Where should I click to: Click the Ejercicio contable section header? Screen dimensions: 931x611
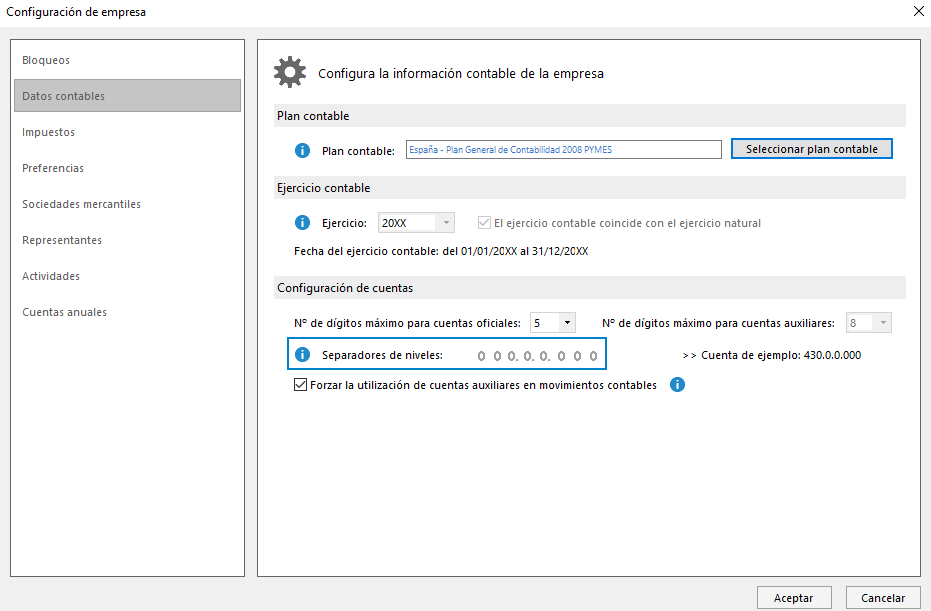click(x=590, y=188)
